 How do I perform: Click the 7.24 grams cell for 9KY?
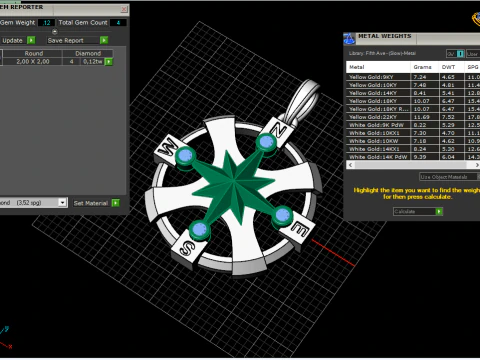tap(424, 77)
